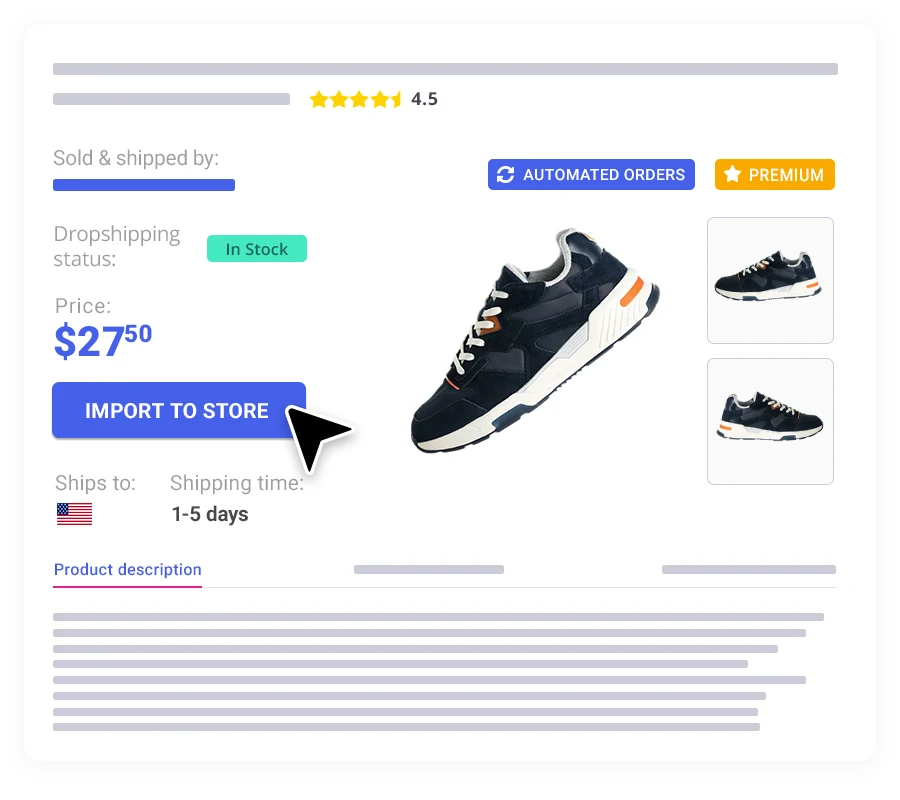Click the $27.50 price
This screenshot has width=900, height=800.
click(103, 341)
